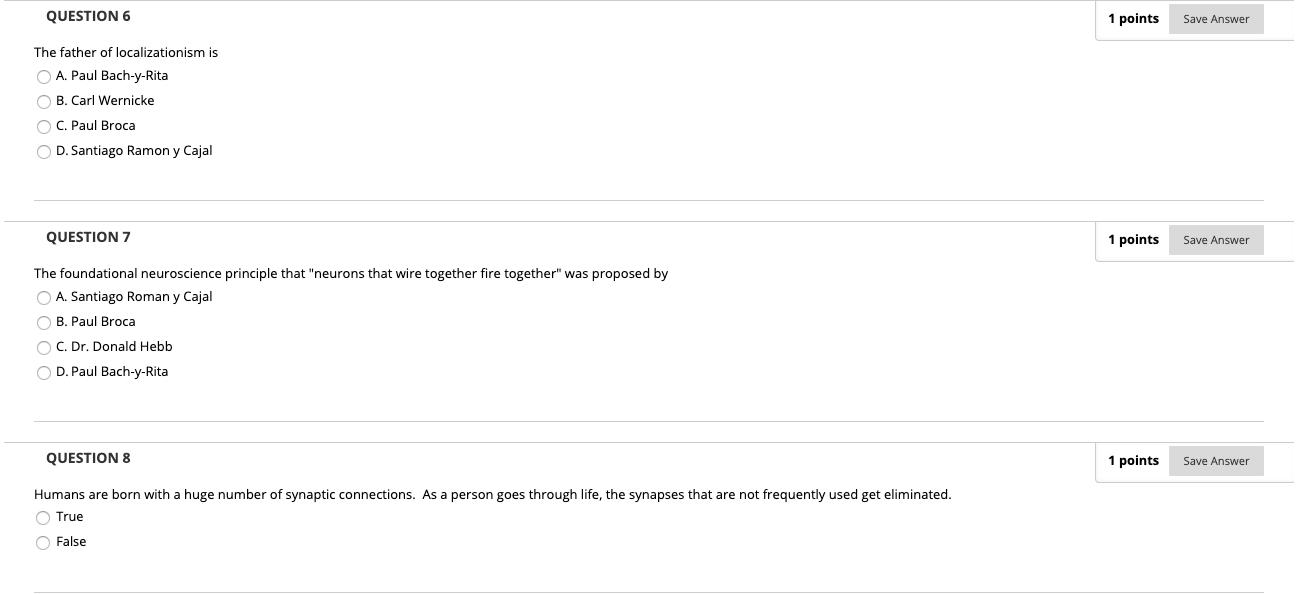Select answer A. Paul Bach-y-Rita for Question 6
The height and width of the screenshot is (594, 1300).
[44, 76]
